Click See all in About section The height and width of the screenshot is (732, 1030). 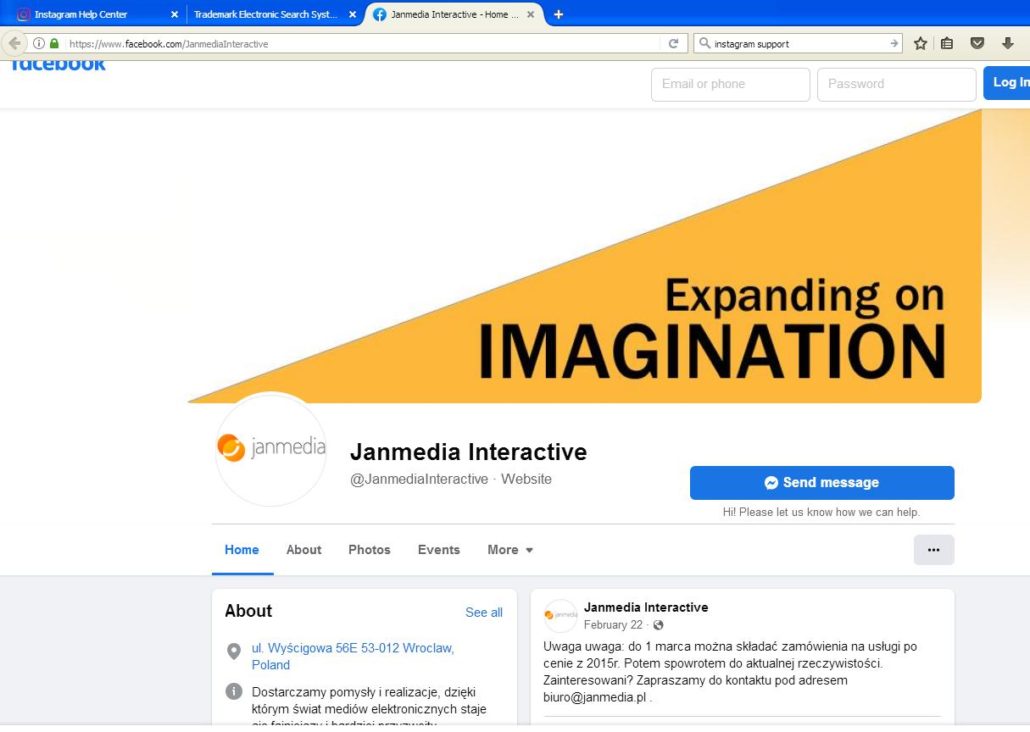484,612
